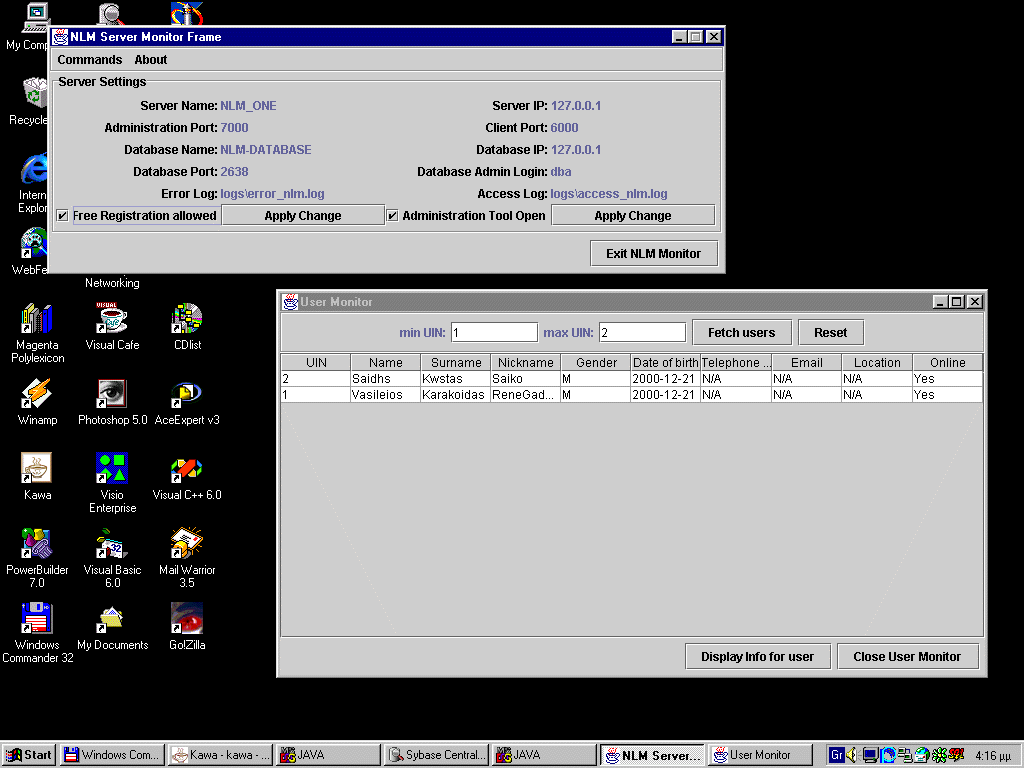Click the Java cup icon in User Monitor title bar
The image size is (1024, 768).
[290, 302]
